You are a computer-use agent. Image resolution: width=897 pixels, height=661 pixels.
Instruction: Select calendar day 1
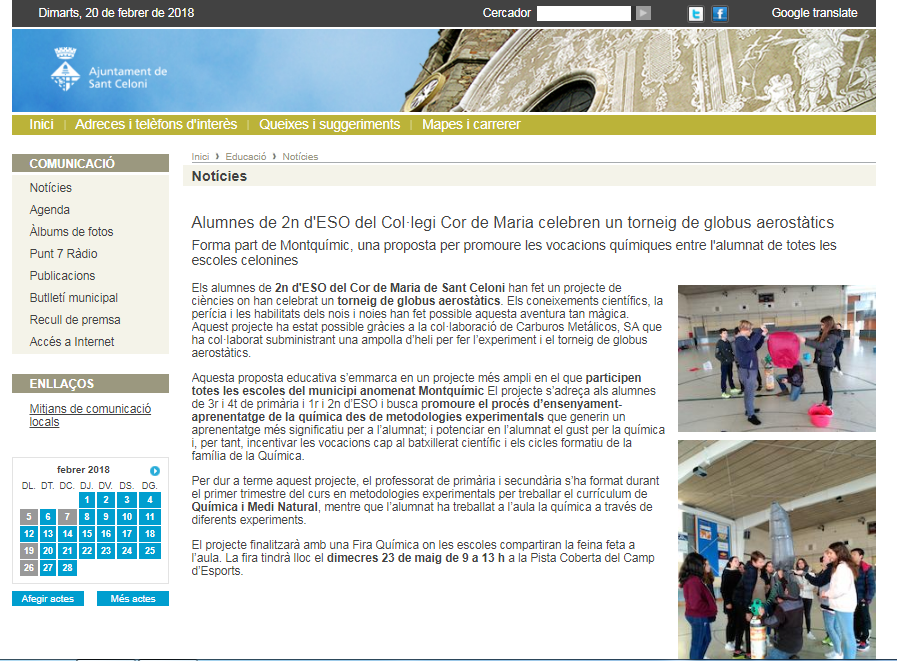point(87,500)
